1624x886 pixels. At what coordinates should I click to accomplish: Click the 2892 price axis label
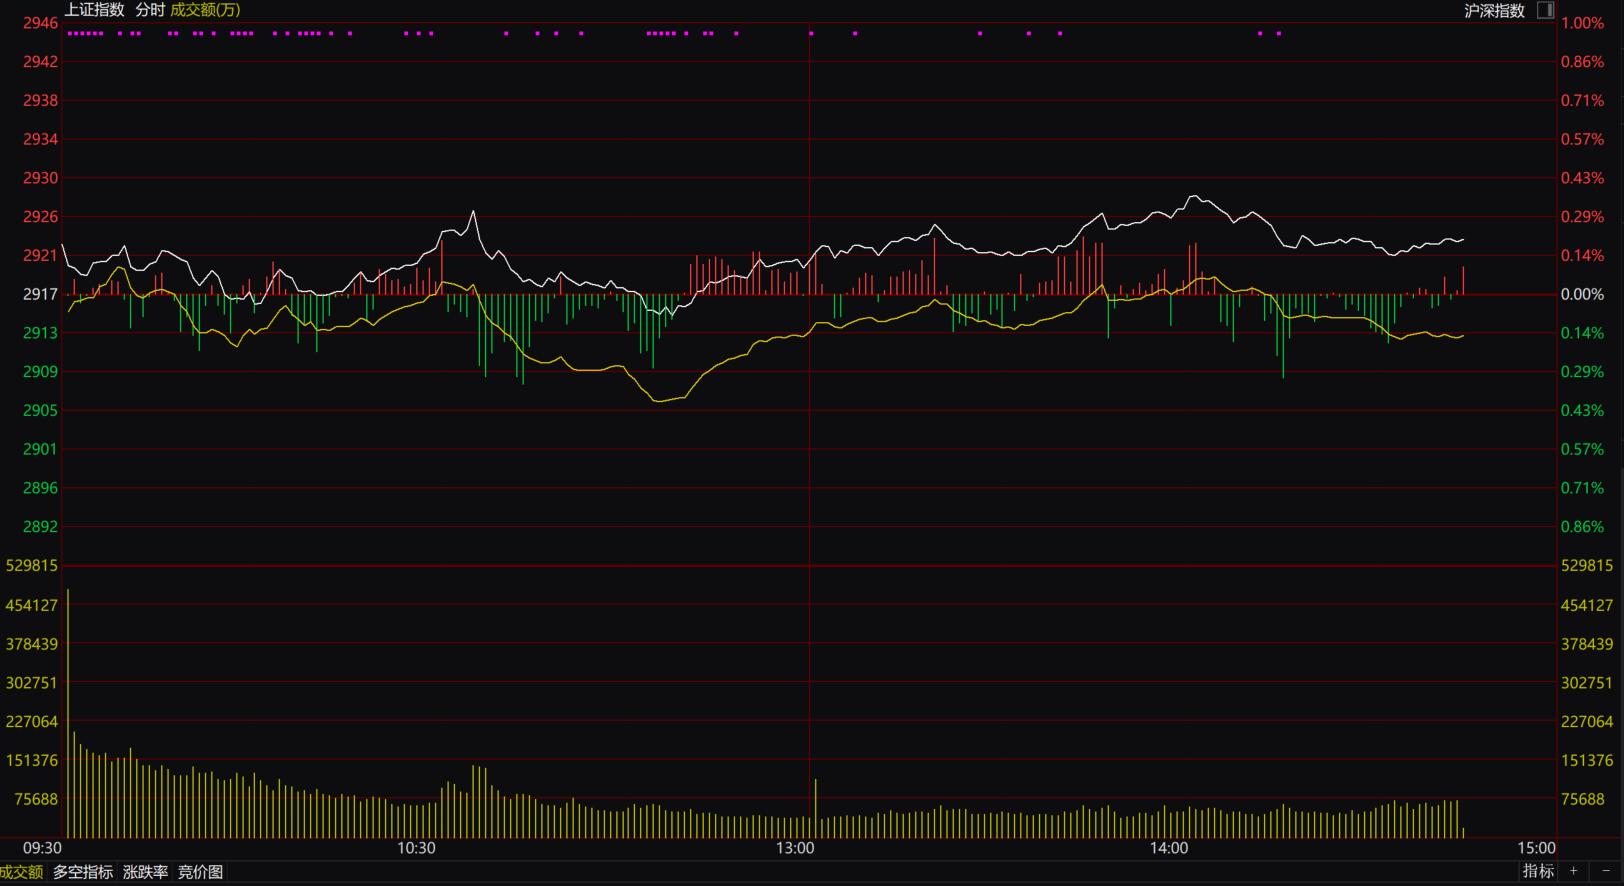[x=41, y=526]
